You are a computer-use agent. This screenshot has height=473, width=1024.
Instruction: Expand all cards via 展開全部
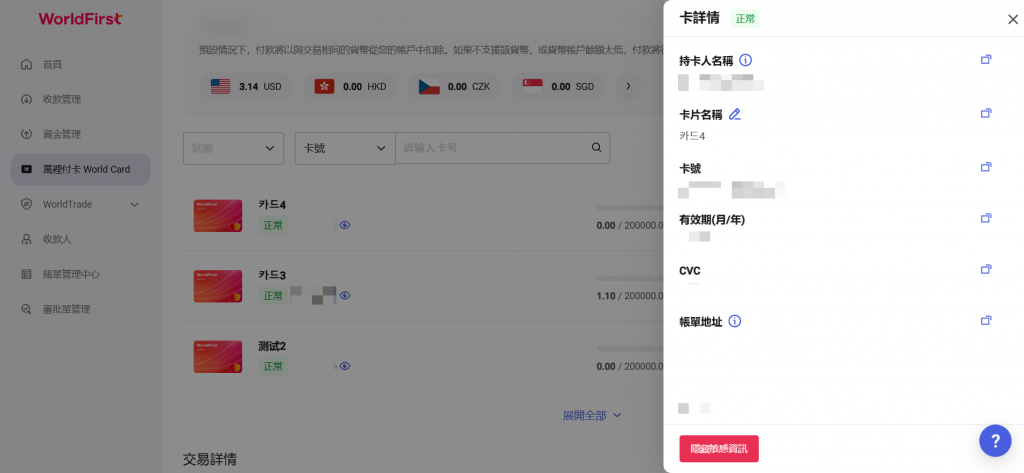[x=592, y=415]
